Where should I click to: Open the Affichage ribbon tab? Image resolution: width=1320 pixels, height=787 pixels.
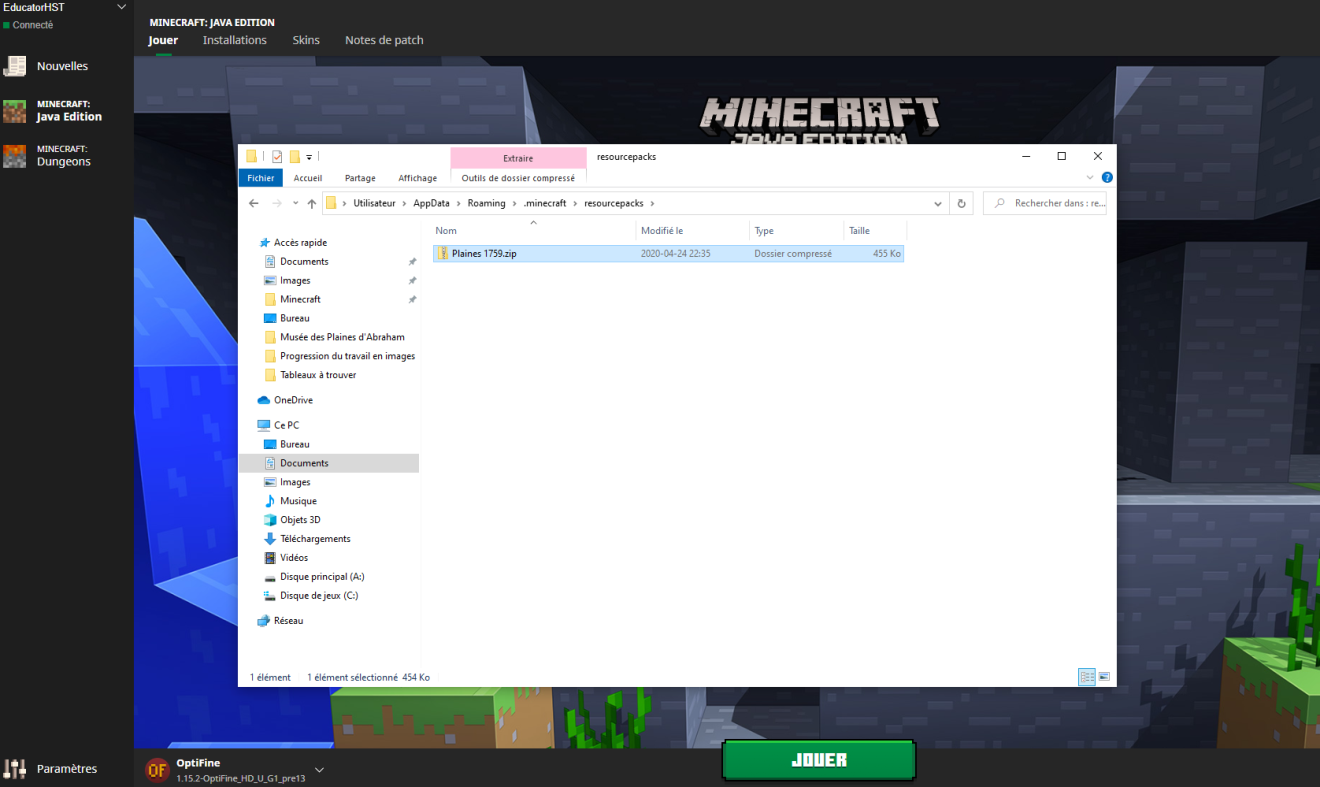tap(418, 178)
